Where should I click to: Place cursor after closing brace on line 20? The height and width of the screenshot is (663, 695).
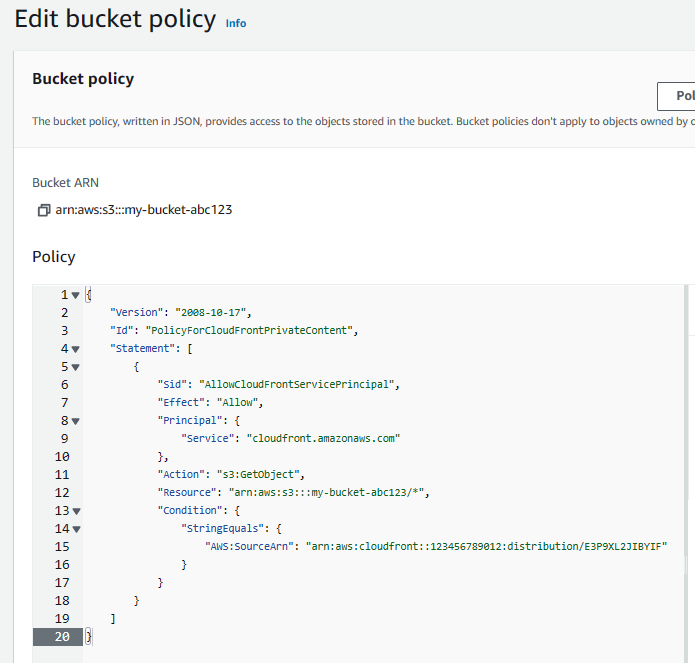91,637
